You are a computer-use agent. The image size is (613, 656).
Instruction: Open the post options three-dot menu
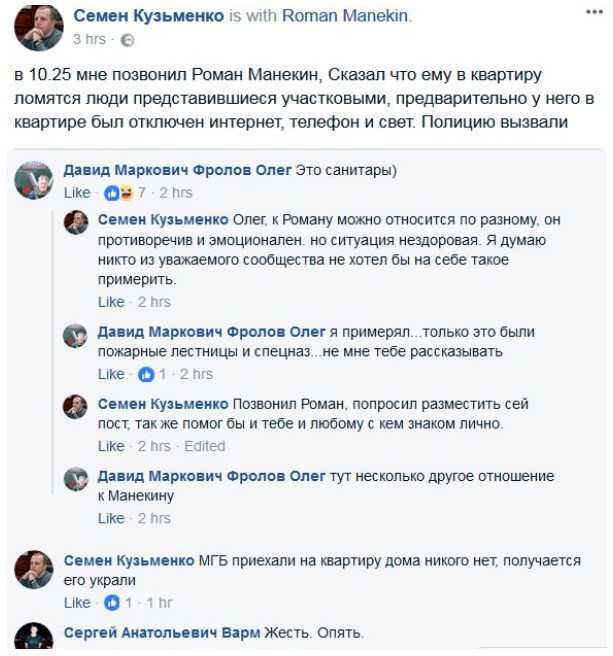[x=594, y=12]
